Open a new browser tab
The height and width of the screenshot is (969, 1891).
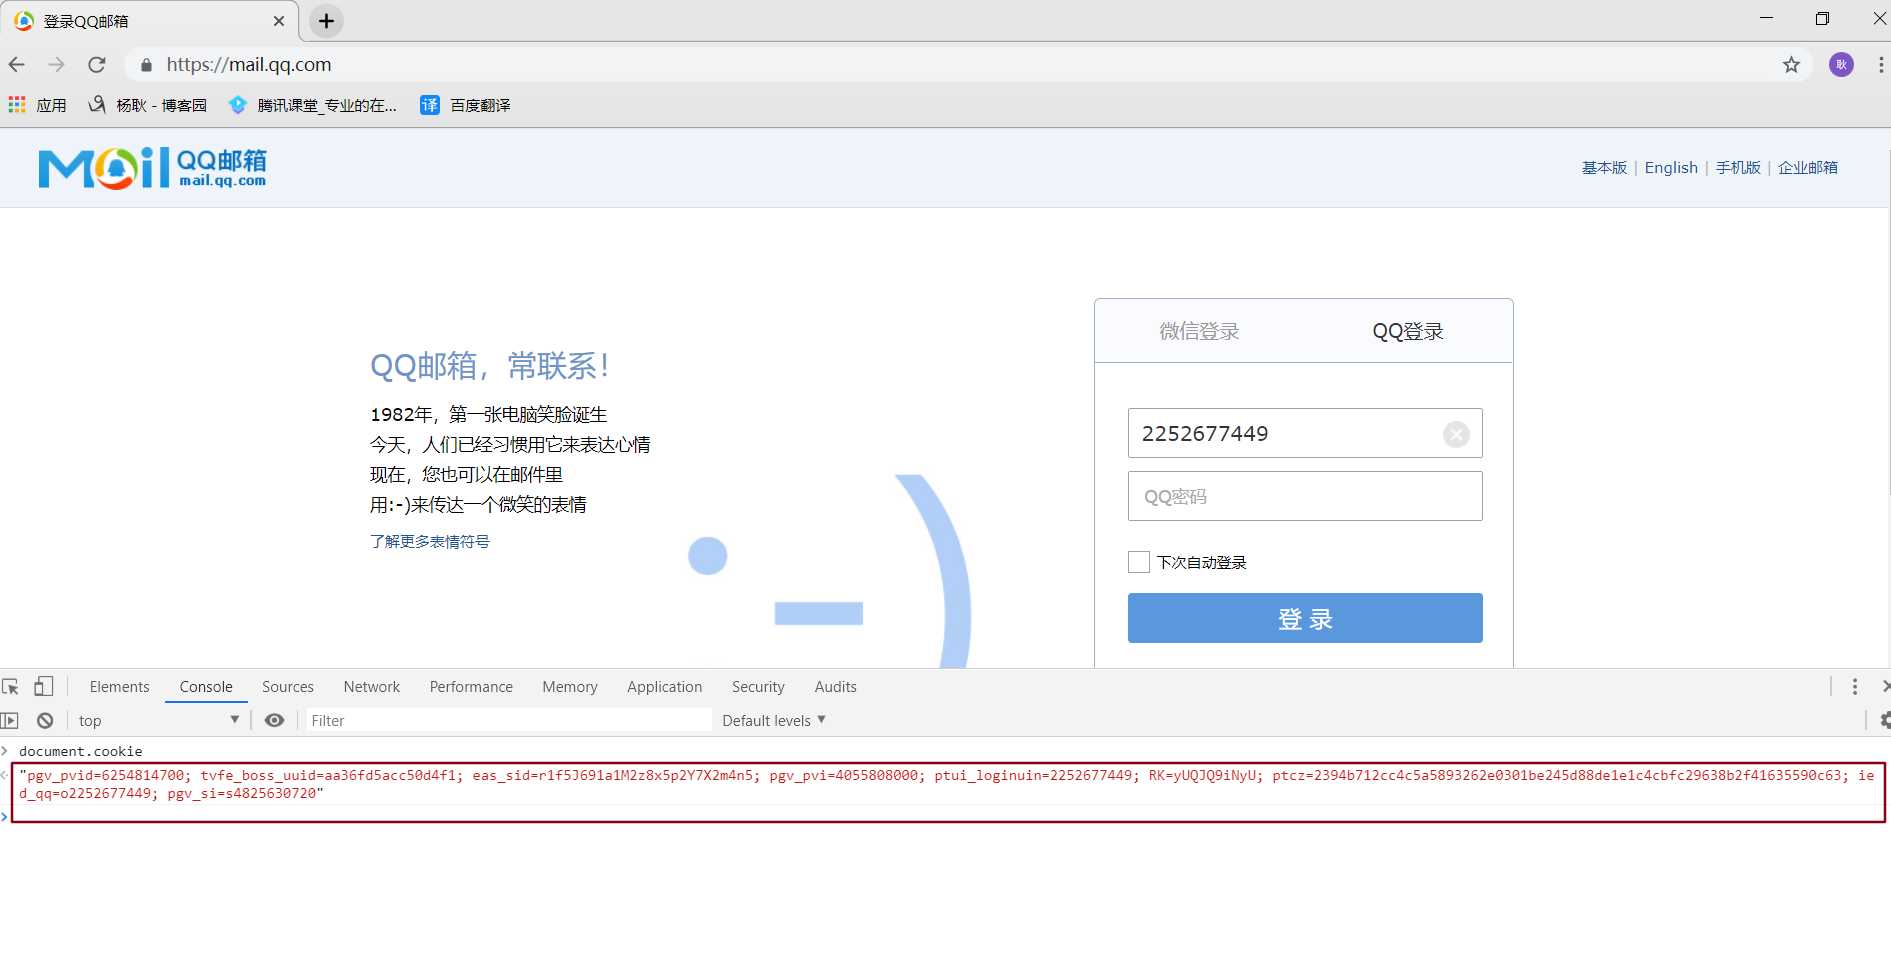point(326,21)
